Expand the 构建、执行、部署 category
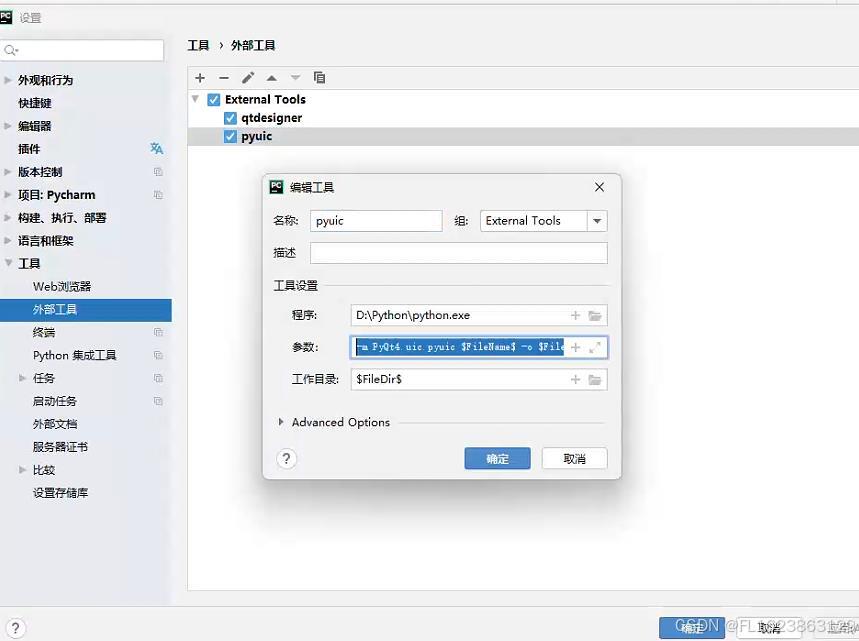 click(x=8, y=218)
